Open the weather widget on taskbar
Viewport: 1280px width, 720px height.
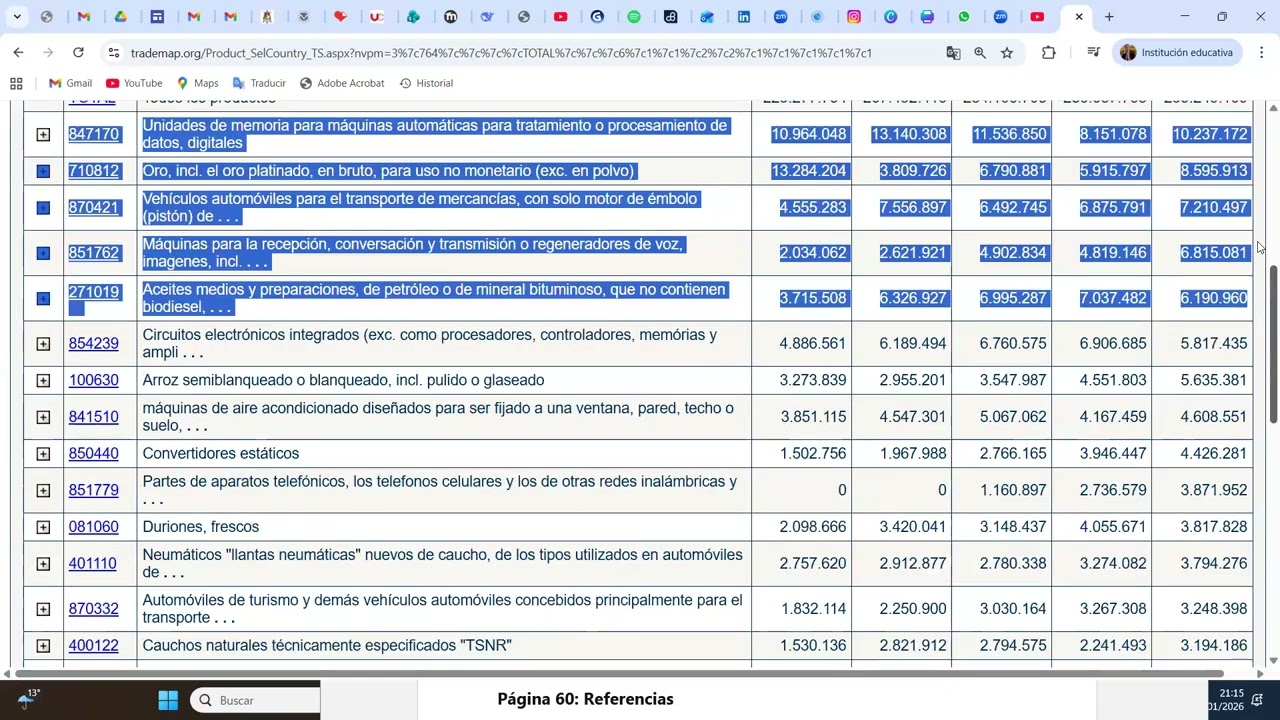(28, 698)
